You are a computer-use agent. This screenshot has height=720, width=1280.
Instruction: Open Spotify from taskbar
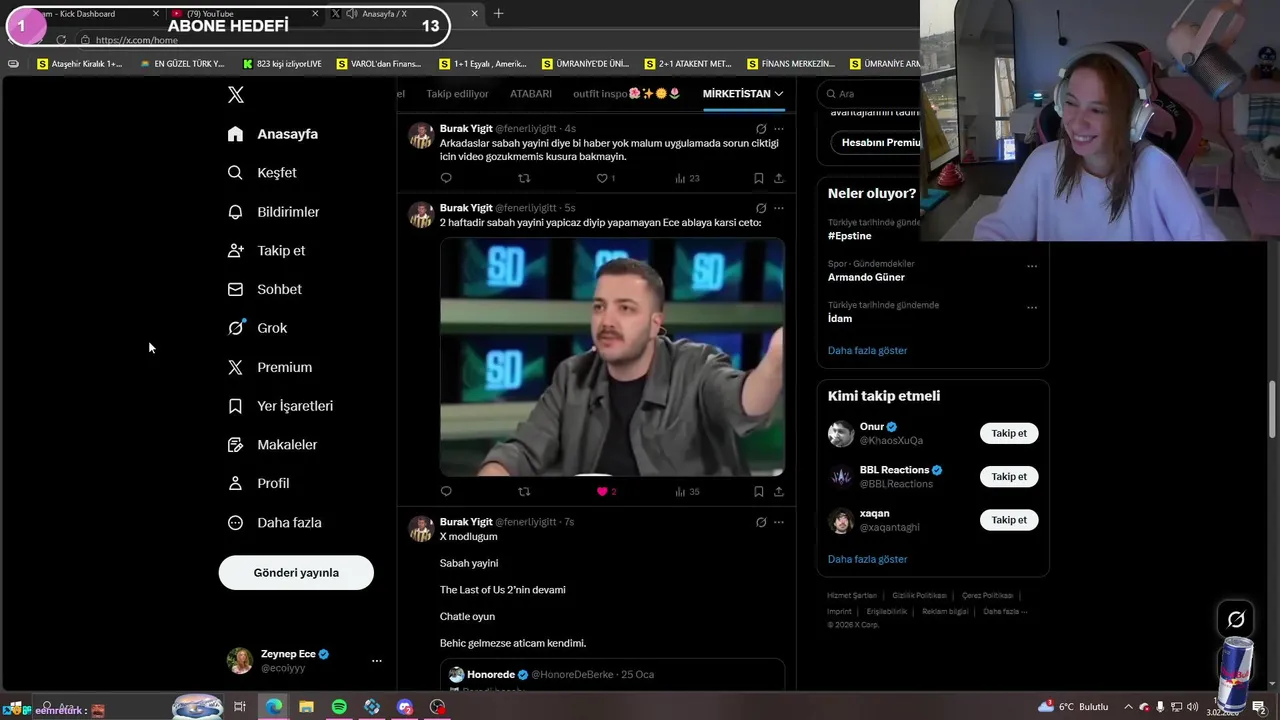(x=339, y=707)
